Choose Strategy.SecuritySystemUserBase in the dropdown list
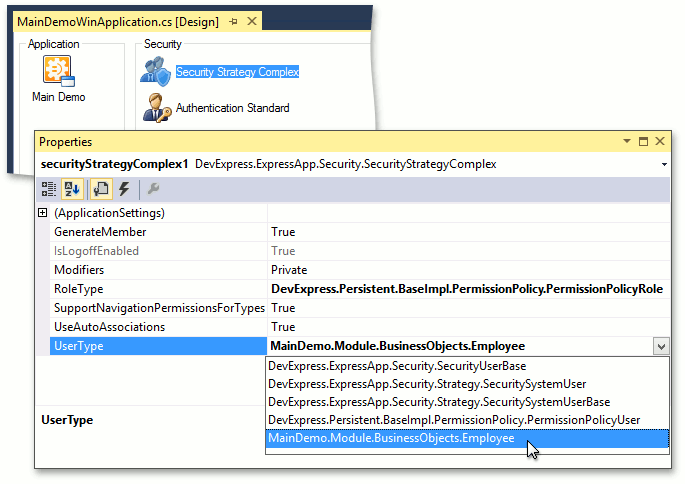 coord(467,402)
